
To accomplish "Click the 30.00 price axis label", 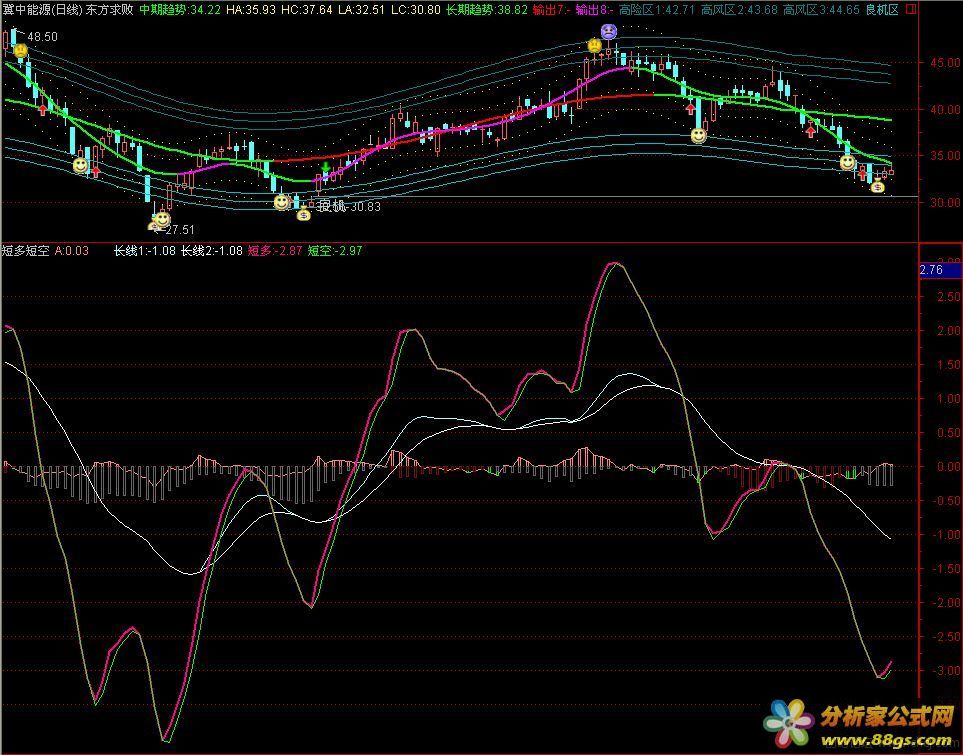I will [x=945, y=202].
